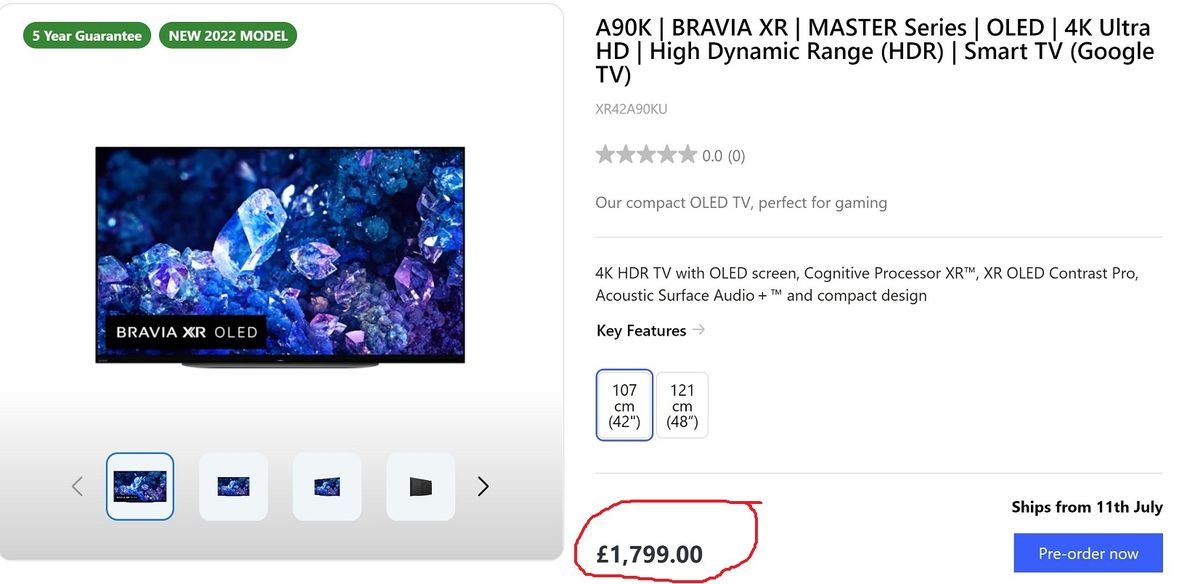Click the fourth star rating icon
The height and width of the screenshot is (584, 1200).
click(666, 154)
